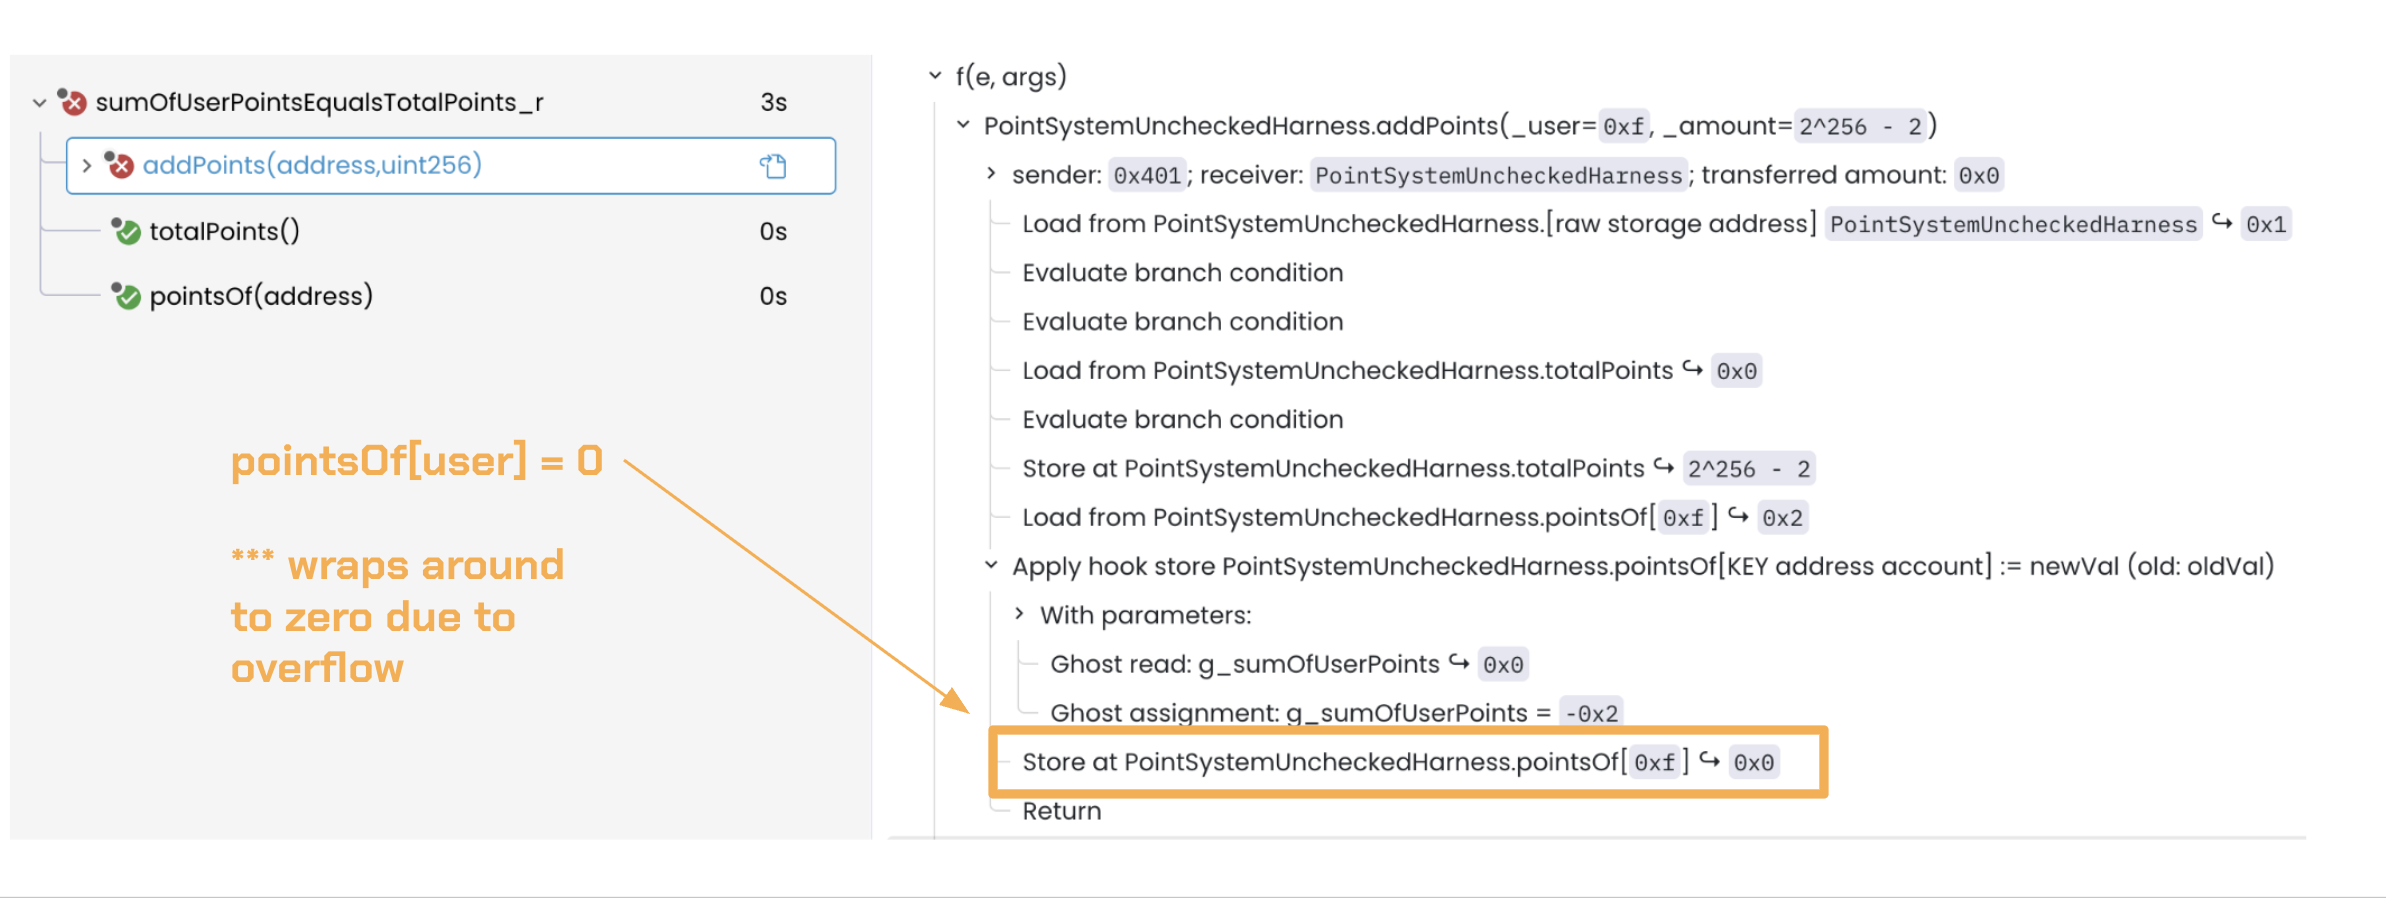Click the -0x2 ghost assignment value
The image size is (2386, 898).
(x=1590, y=714)
